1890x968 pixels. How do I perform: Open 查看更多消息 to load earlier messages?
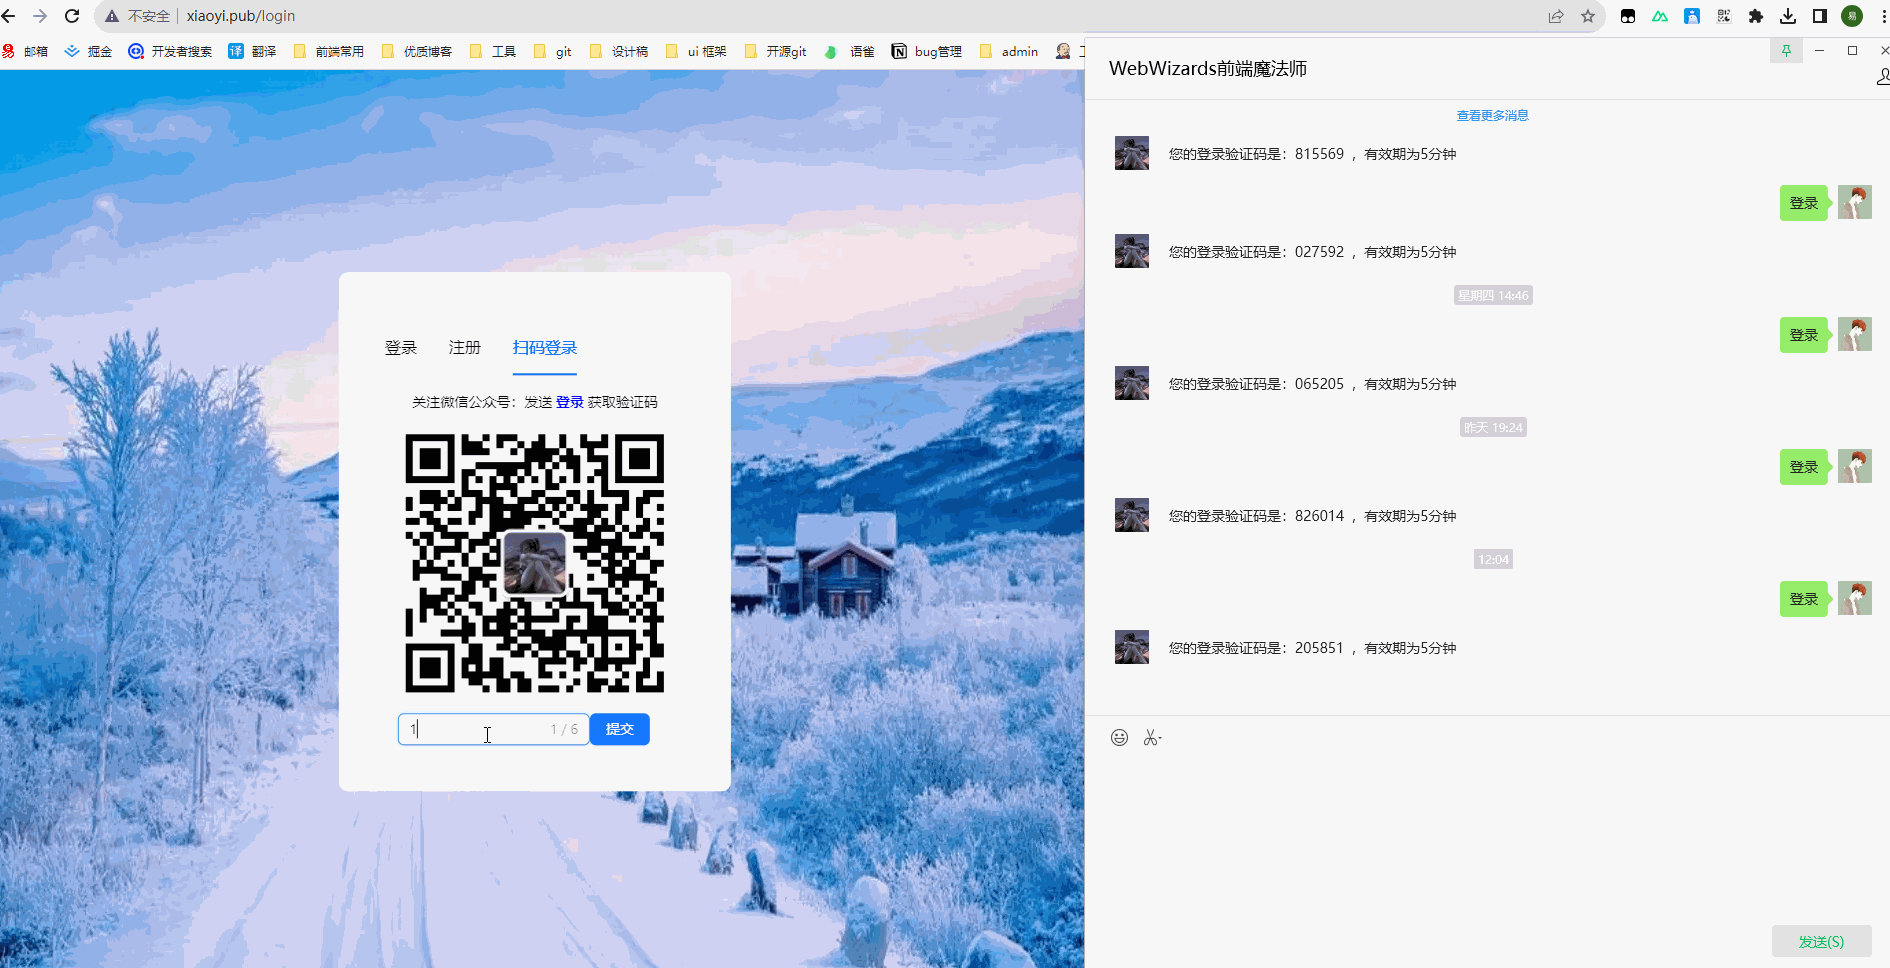coord(1491,115)
